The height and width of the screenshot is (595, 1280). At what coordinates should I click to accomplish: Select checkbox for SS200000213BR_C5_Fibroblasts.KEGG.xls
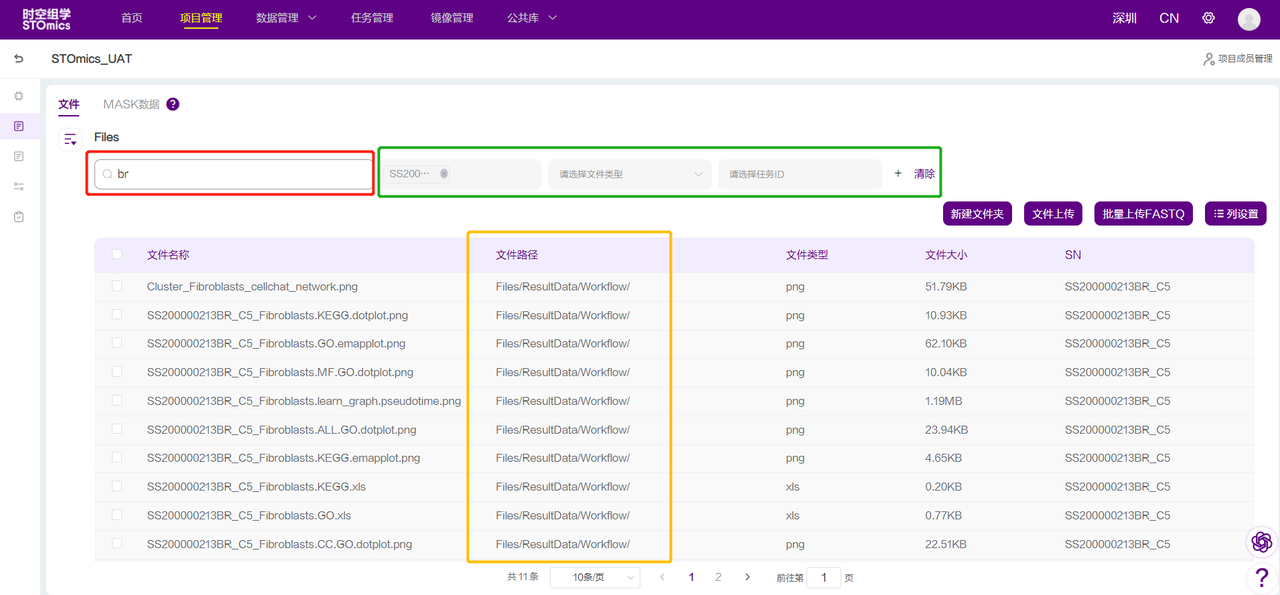(x=117, y=486)
